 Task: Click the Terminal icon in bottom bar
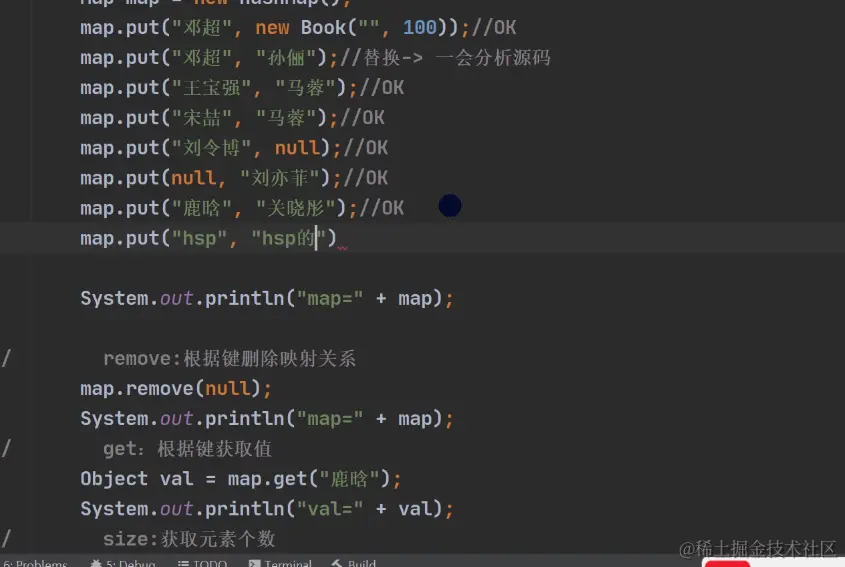click(x=254, y=564)
